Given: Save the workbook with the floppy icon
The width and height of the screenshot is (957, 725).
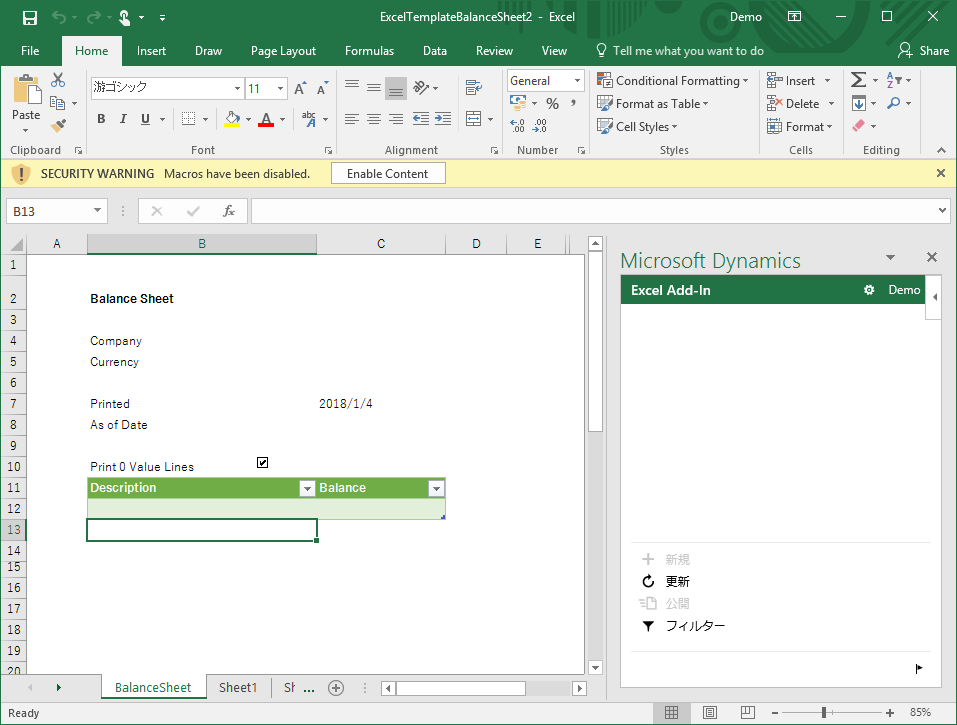Looking at the screenshot, I should (x=29, y=18).
